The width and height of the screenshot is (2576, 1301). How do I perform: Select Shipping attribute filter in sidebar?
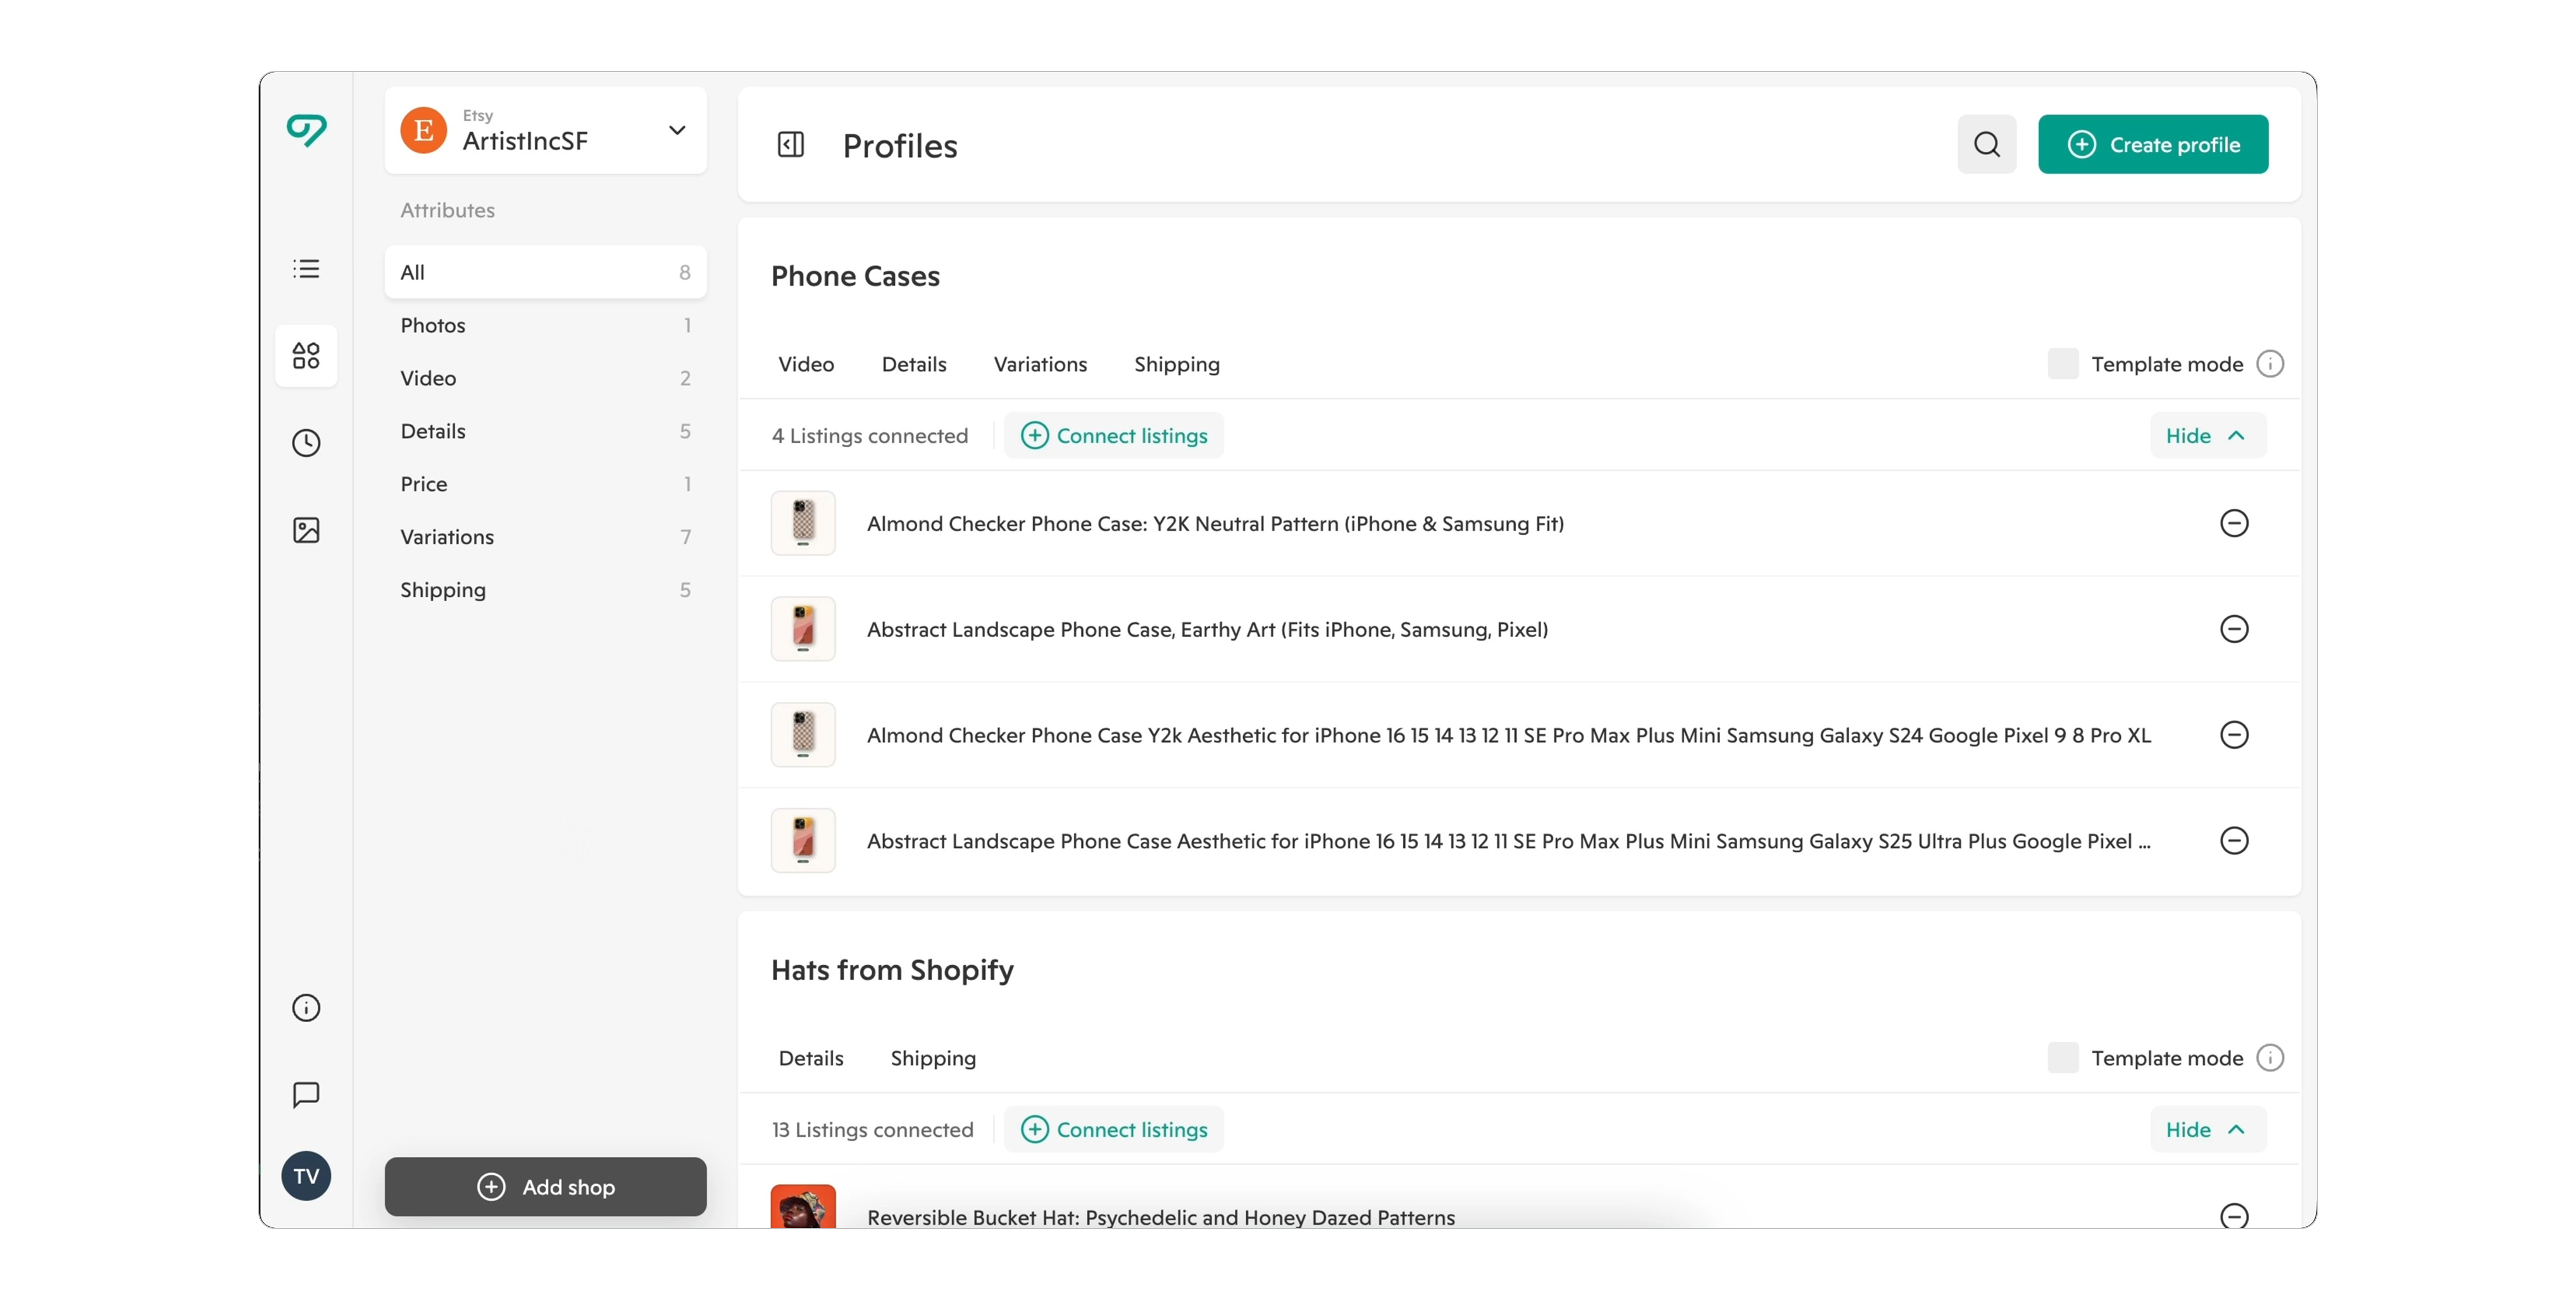click(x=443, y=590)
